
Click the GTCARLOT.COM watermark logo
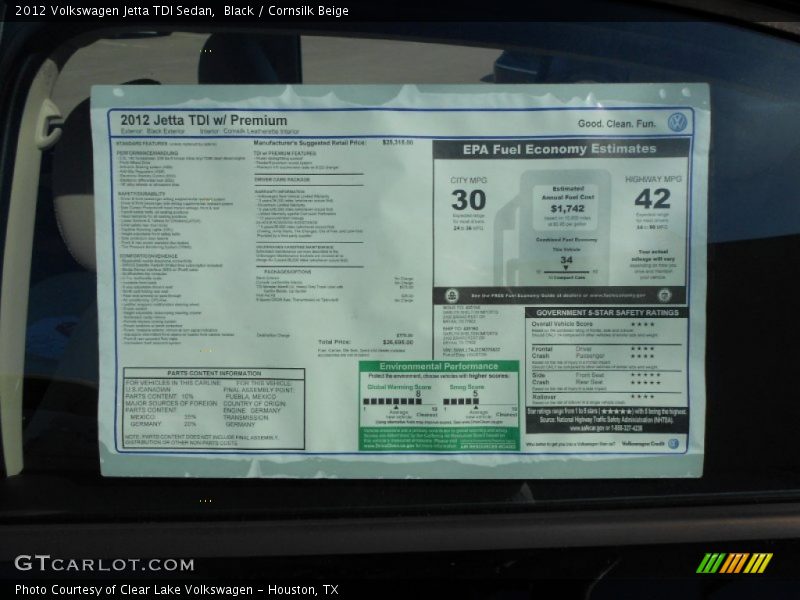point(104,563)
